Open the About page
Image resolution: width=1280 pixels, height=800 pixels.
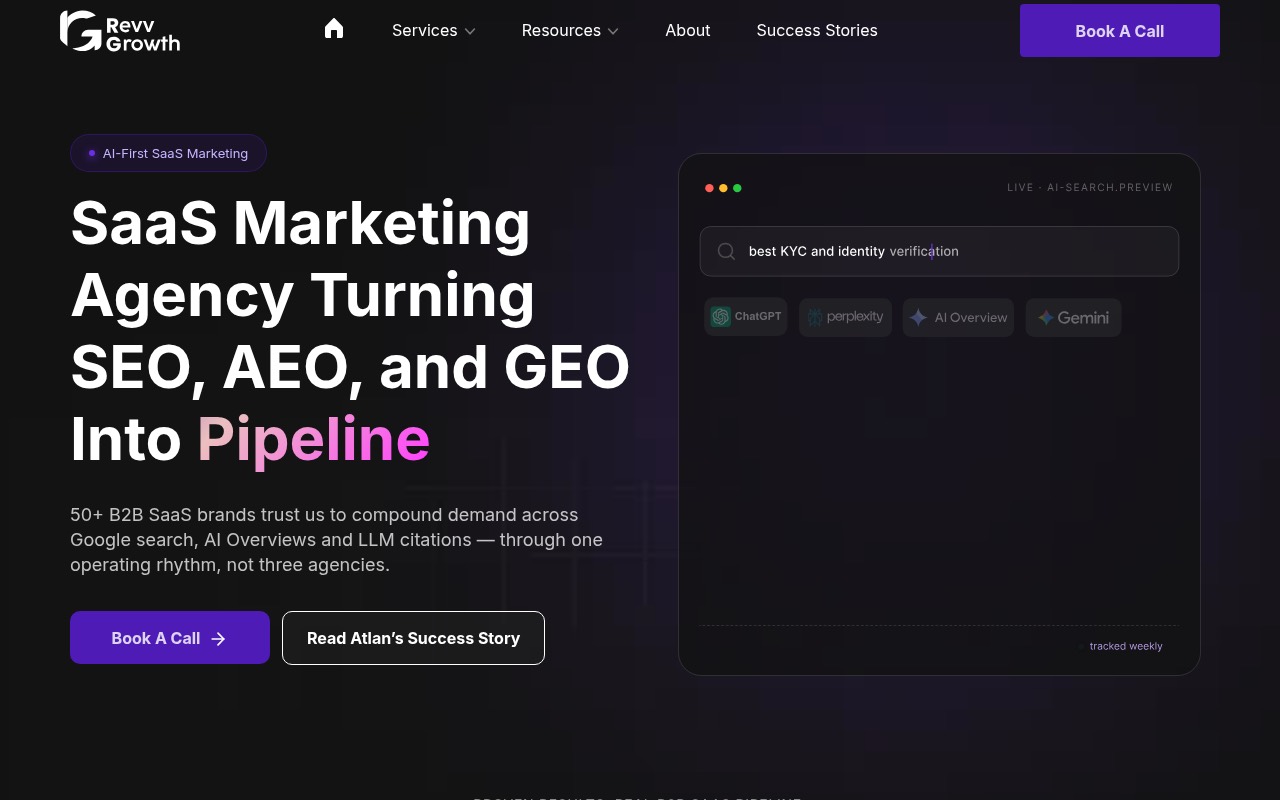tap(688, 30)
